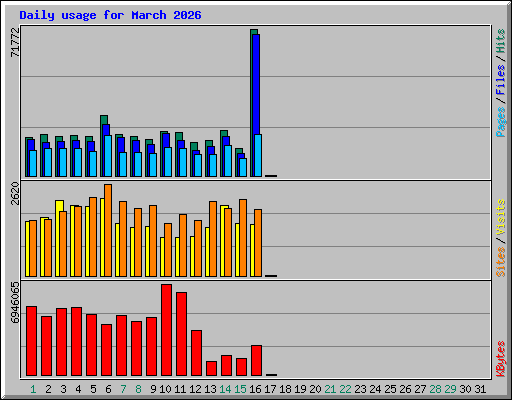
Task: Click day 25 on the date axis
Action: point(390,389)
